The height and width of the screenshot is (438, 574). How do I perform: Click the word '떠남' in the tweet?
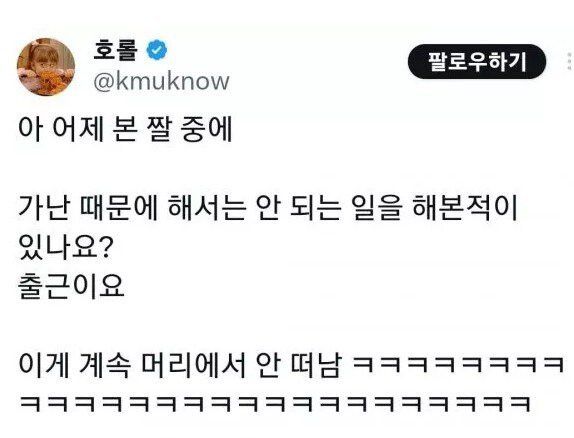316,365
